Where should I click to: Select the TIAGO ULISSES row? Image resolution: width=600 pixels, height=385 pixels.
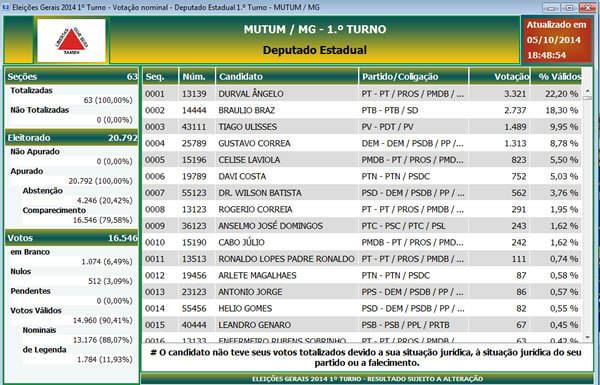coord(362,127)
